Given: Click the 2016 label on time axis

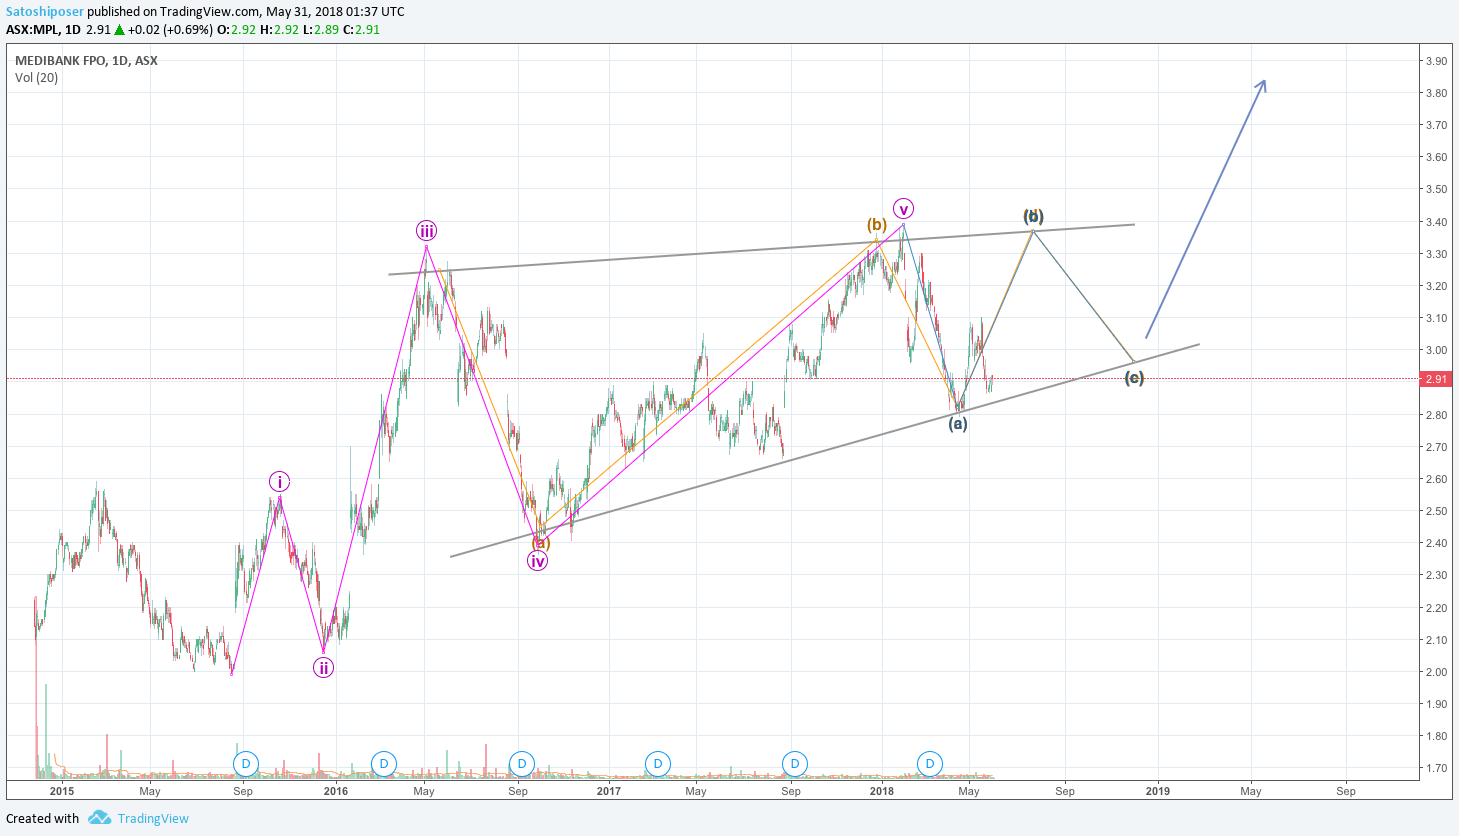Looking at the screenshot, I should click(x=336, y=791).
